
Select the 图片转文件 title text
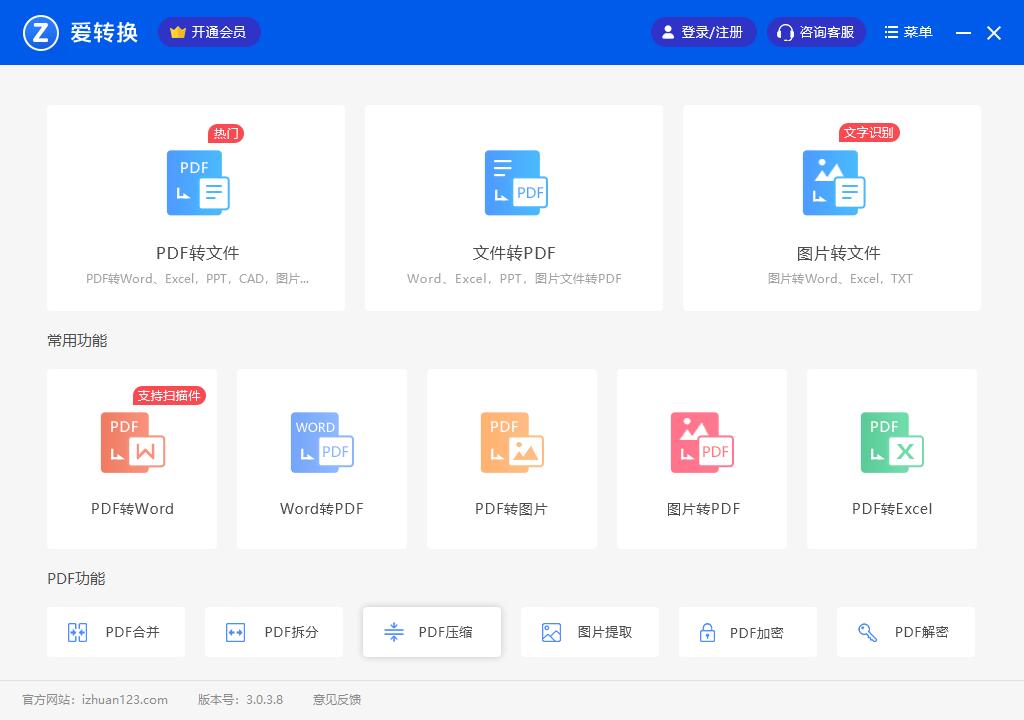coord(839,253)
